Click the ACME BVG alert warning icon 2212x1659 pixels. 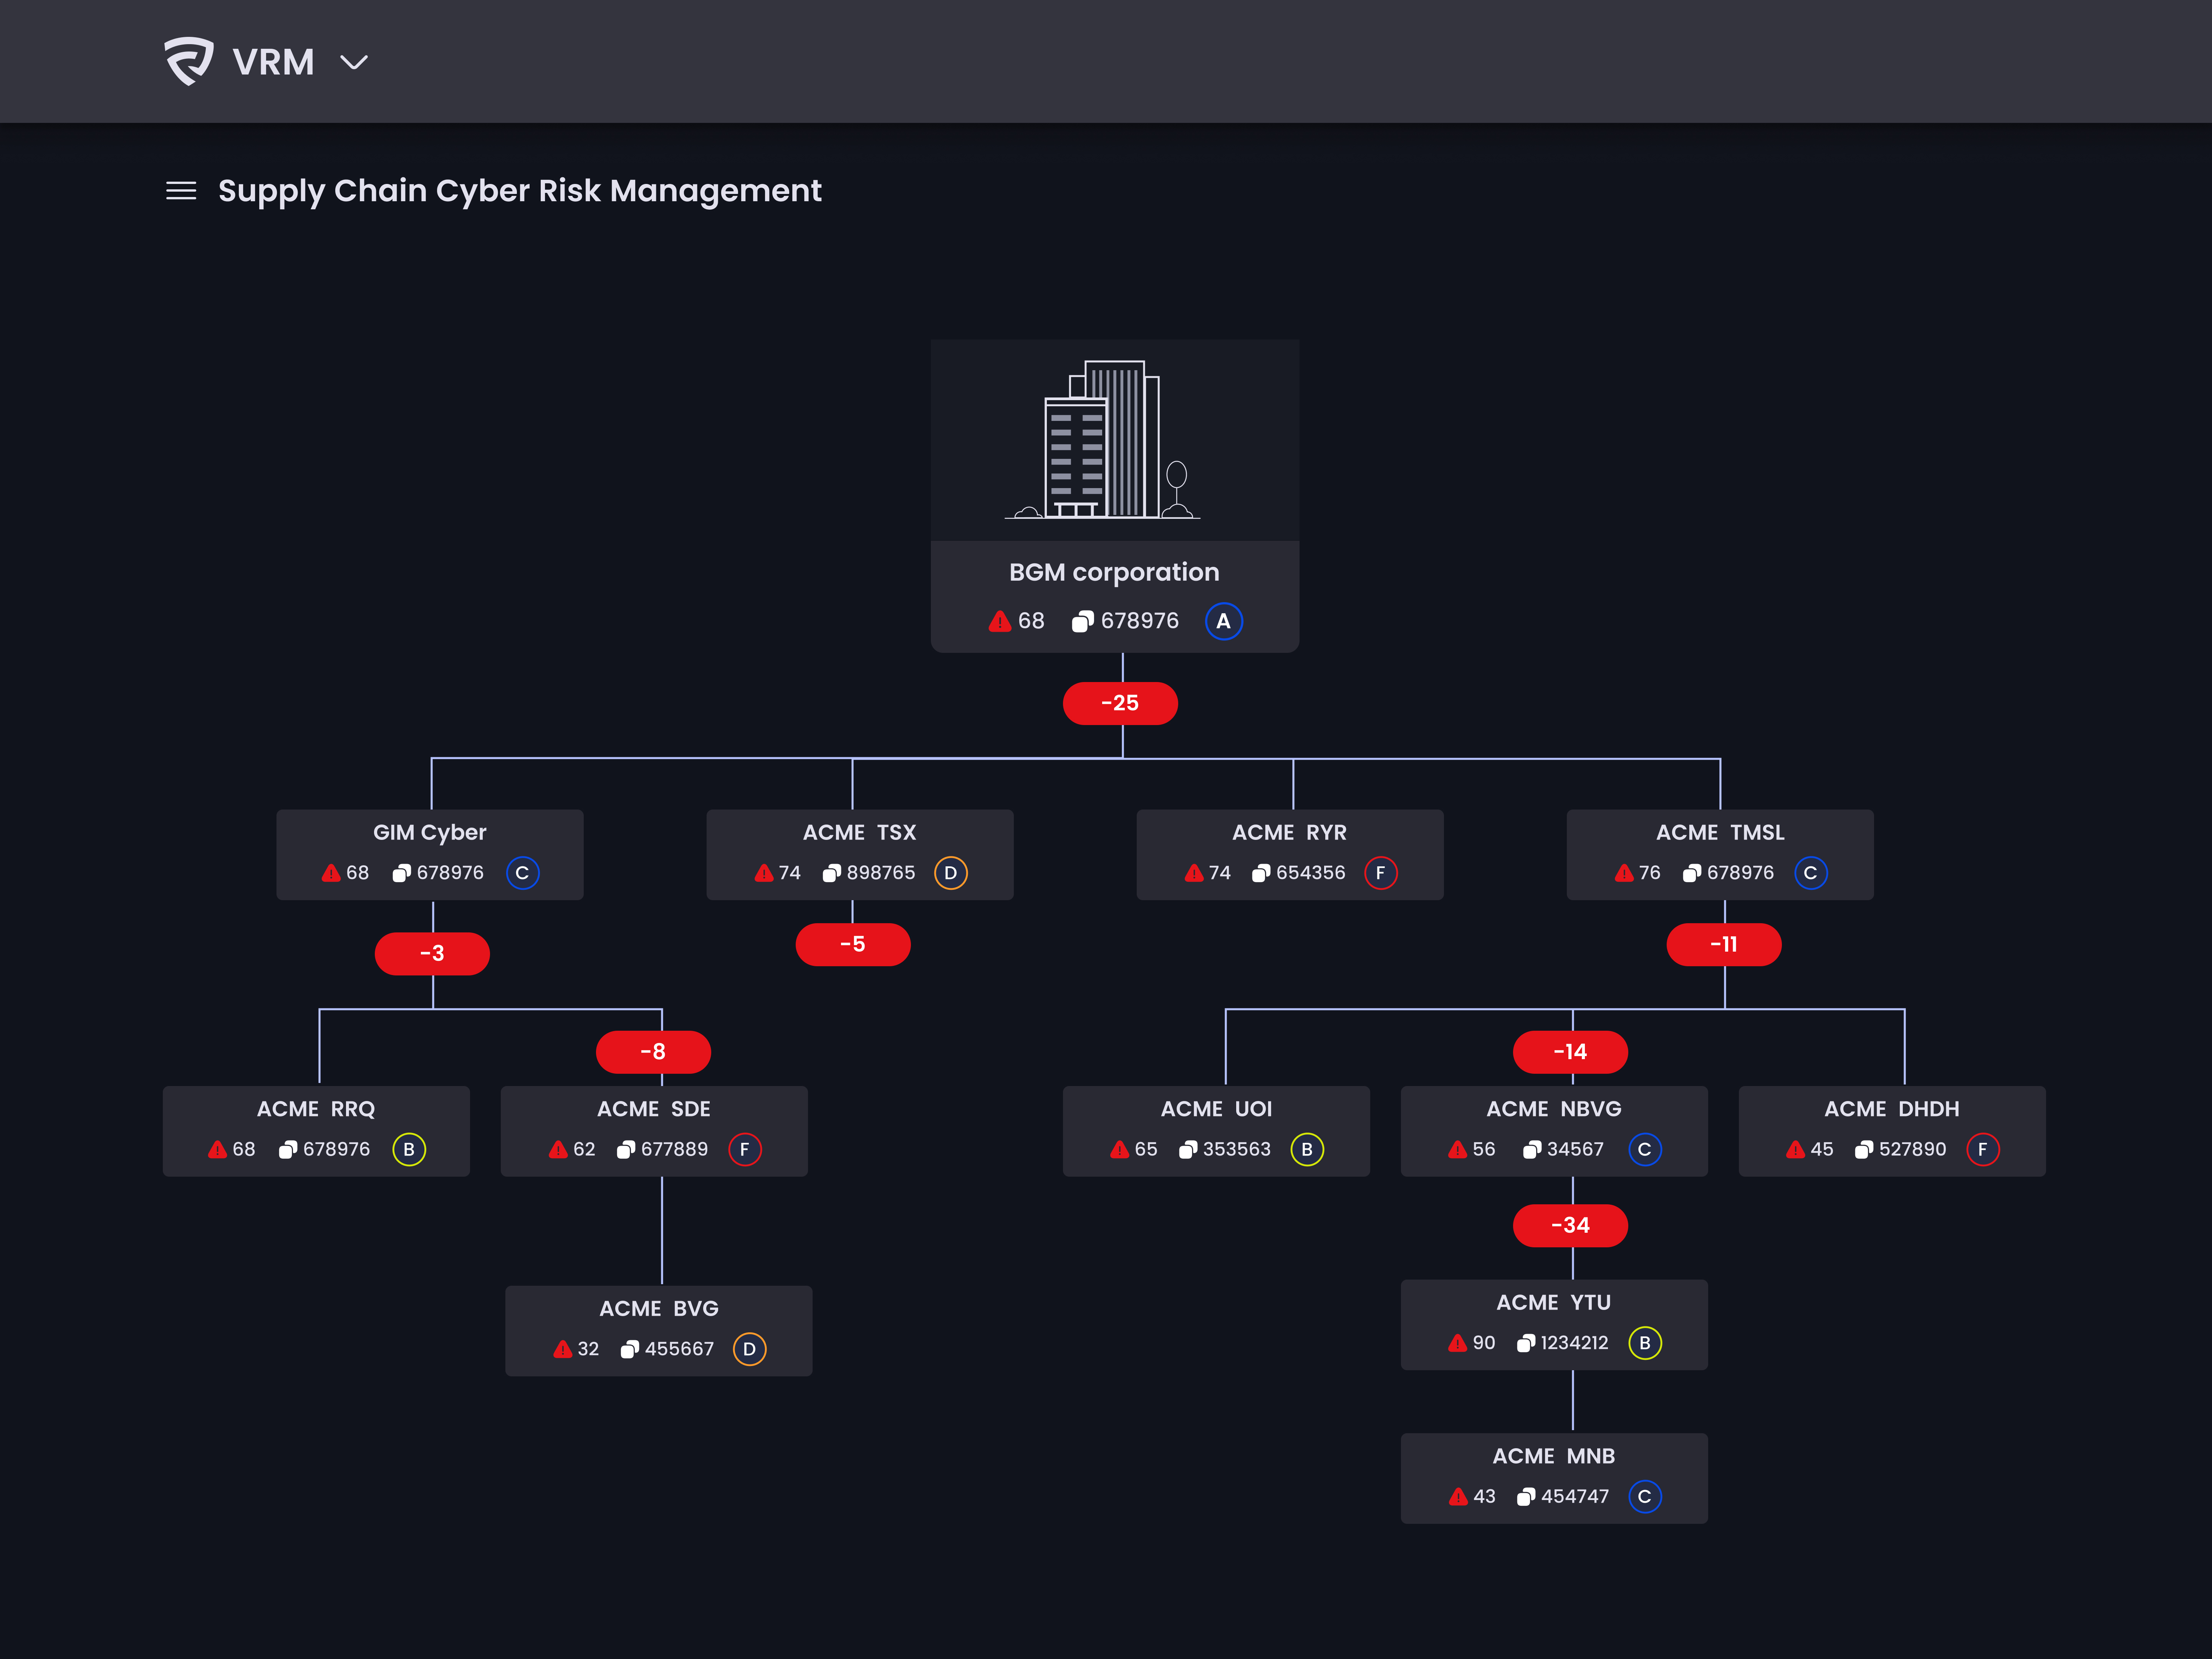[563, 1349]
